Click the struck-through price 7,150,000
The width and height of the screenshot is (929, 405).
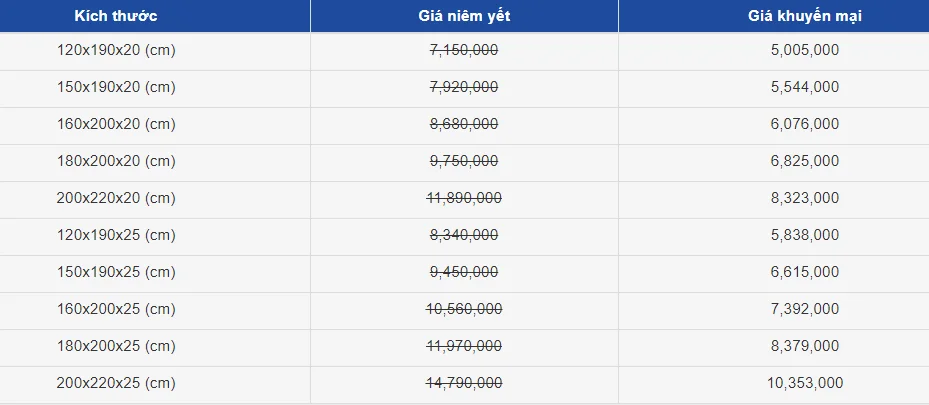tap(464, 50)
